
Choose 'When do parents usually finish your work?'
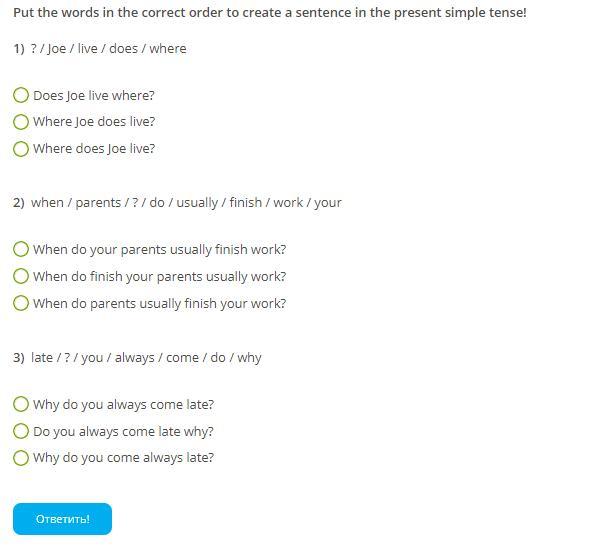click(x=21, y=303)
